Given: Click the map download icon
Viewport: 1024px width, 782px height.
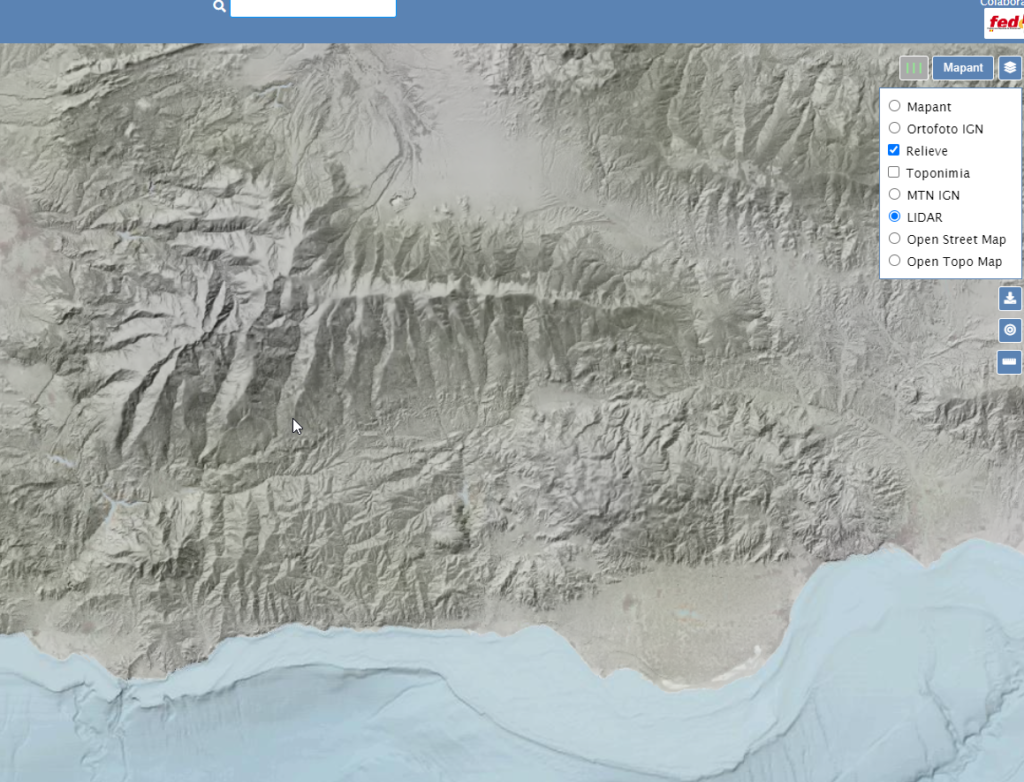Looking at the screenshot, I should pos(1009,297).
